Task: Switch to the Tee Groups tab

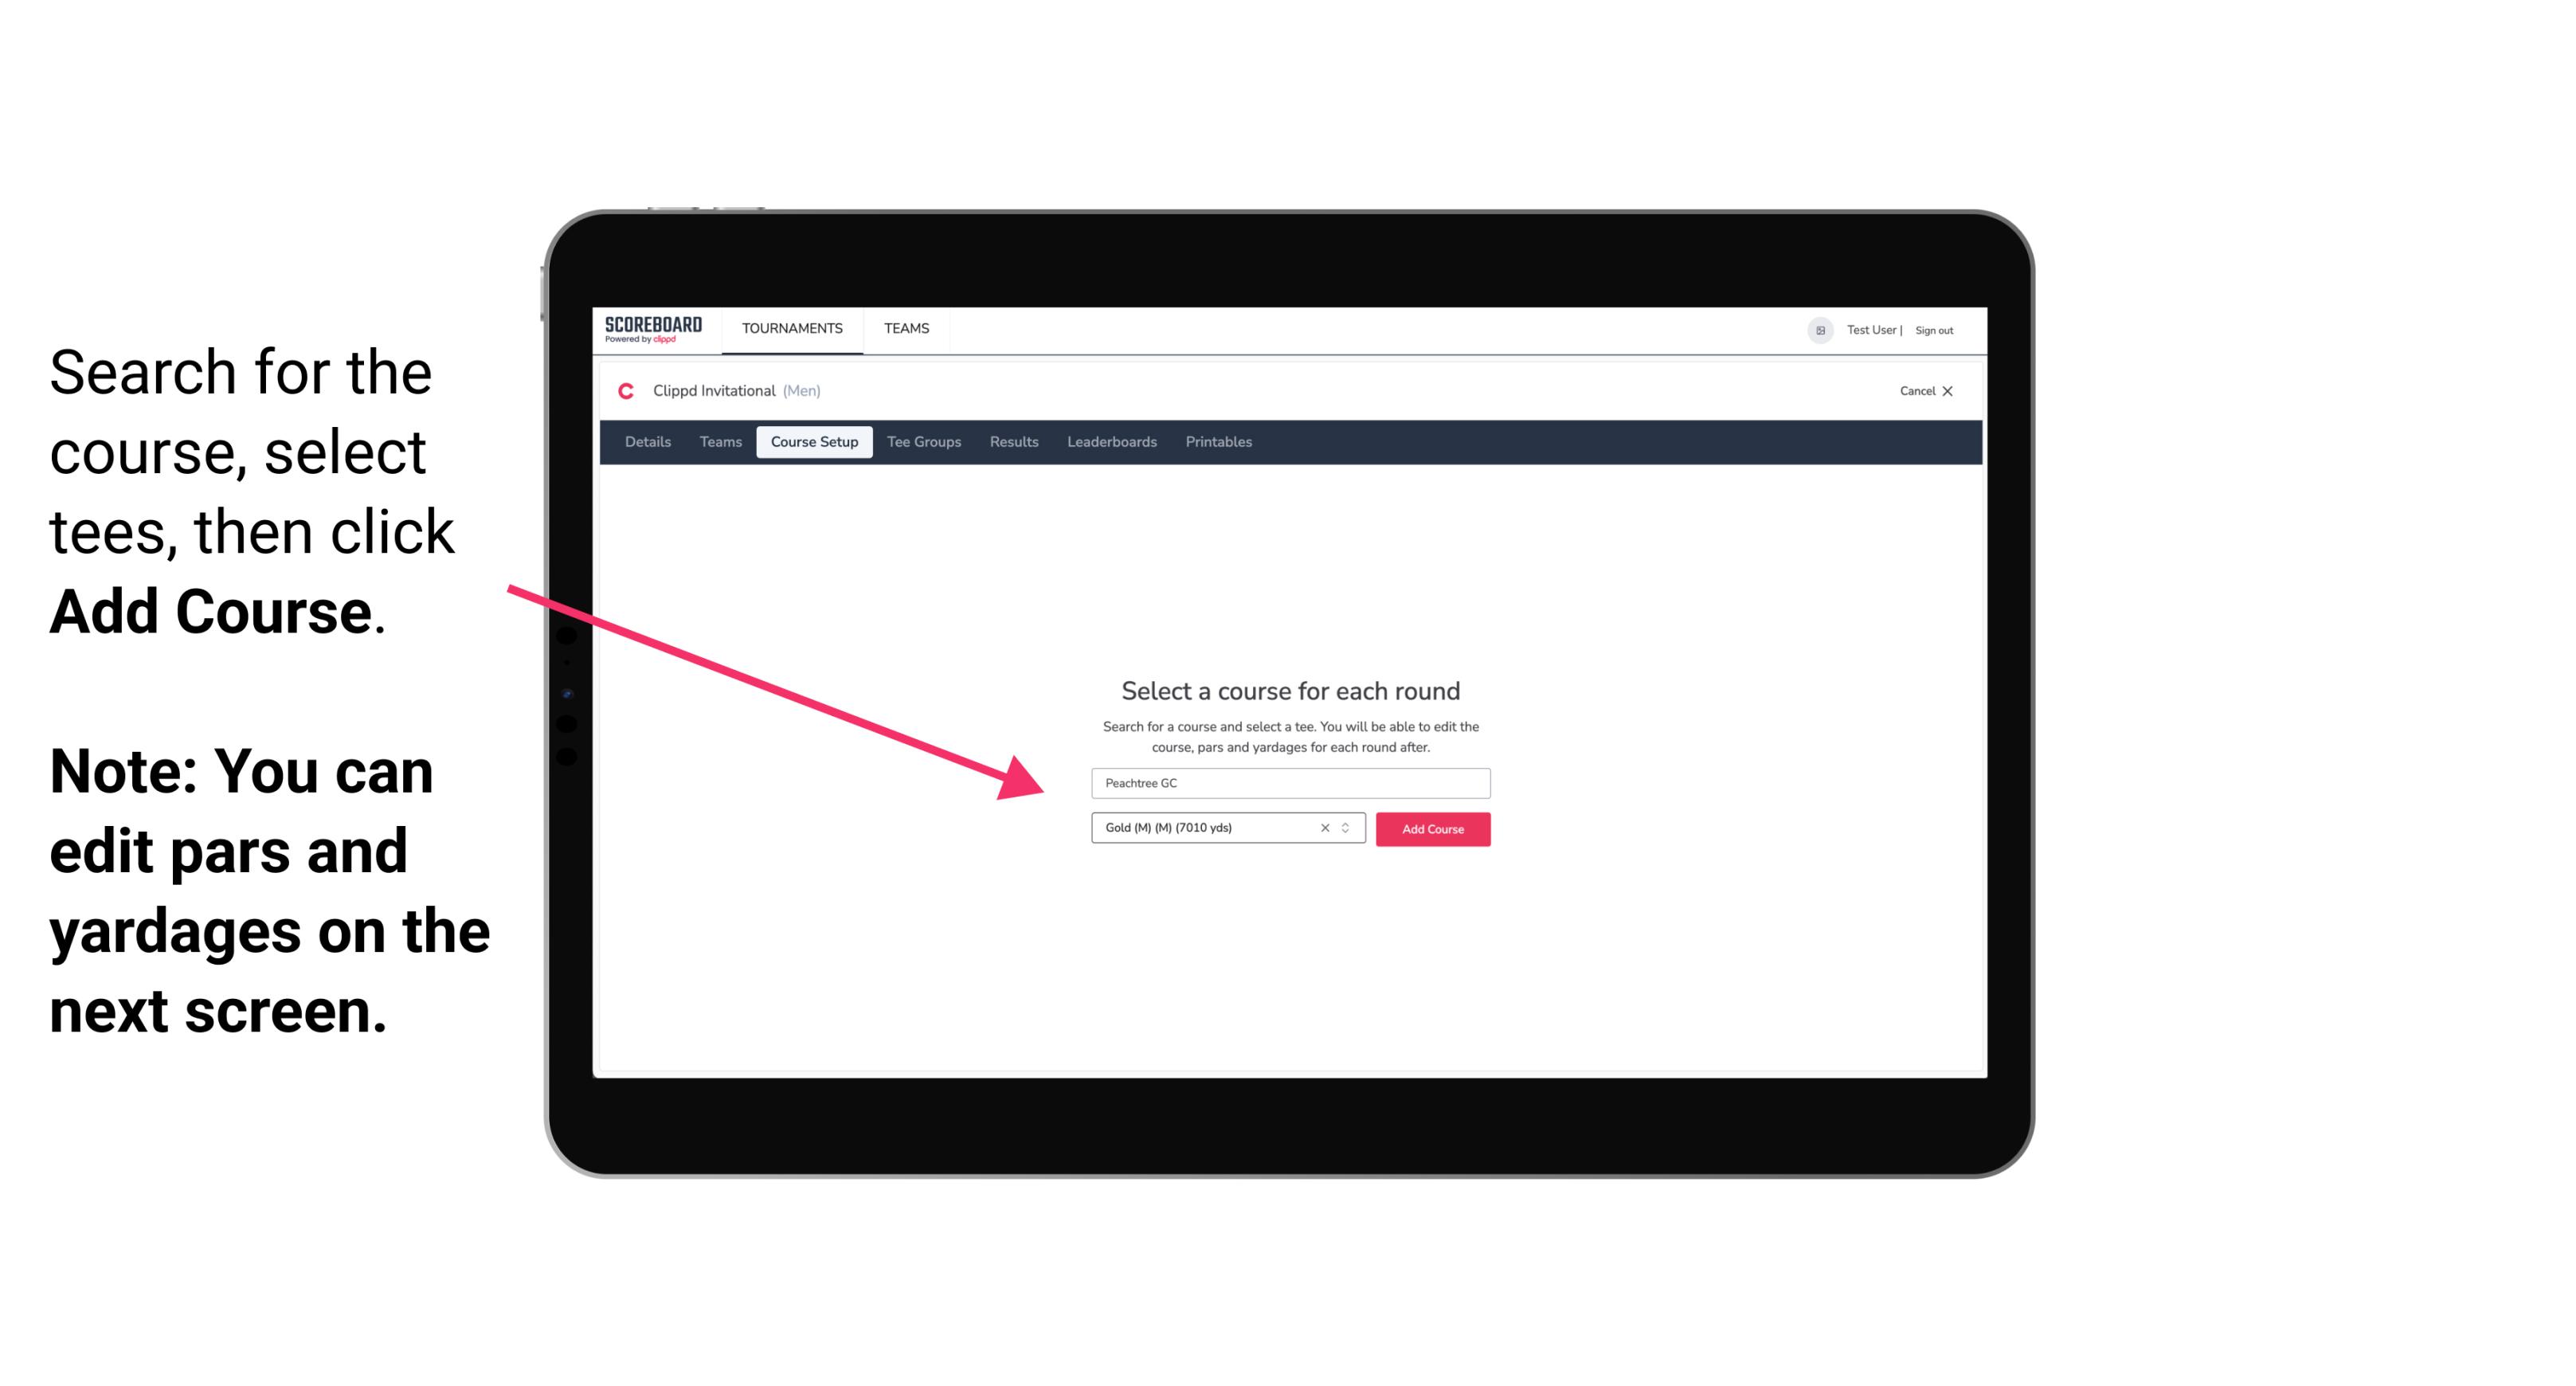Action: [923, 442]
